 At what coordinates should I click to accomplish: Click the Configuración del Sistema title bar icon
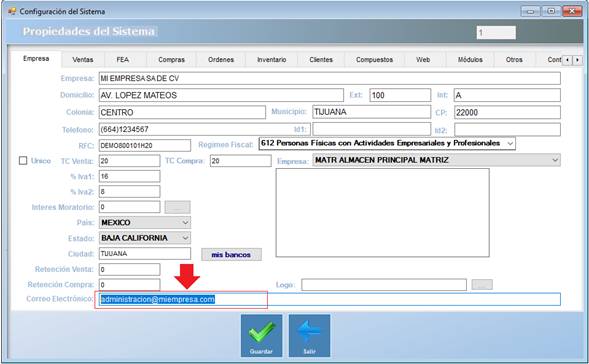(x=12, y=11)
